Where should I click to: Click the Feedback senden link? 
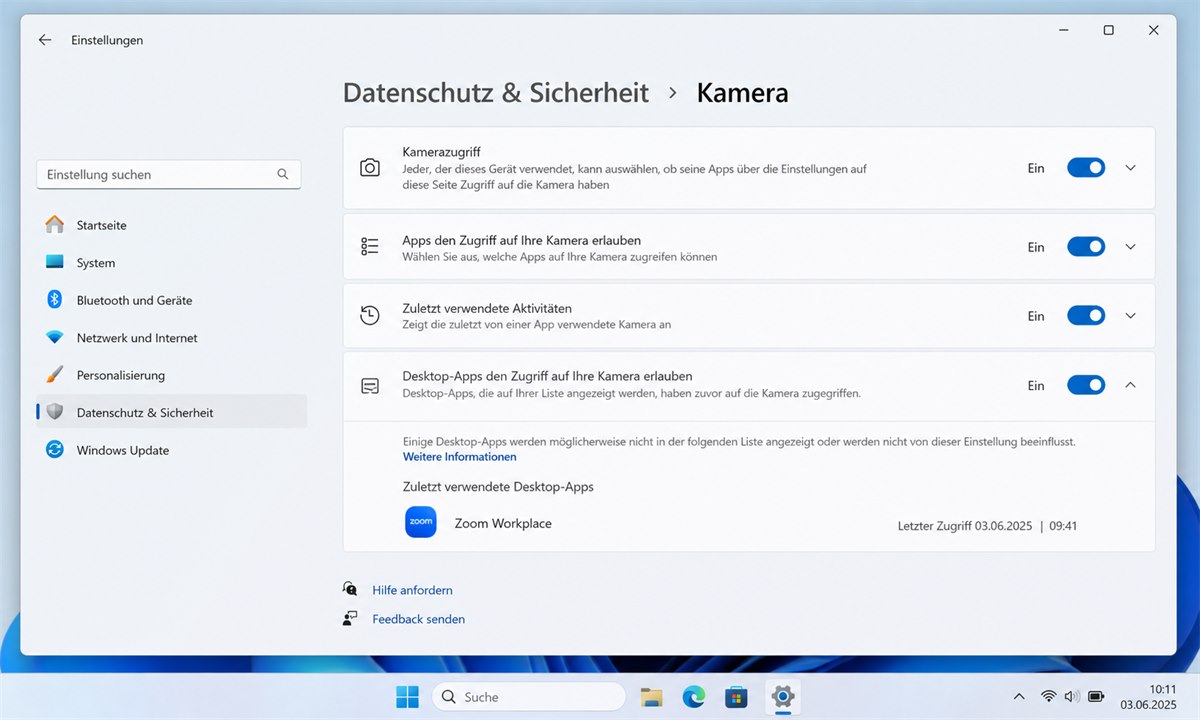tap(418, 619)
